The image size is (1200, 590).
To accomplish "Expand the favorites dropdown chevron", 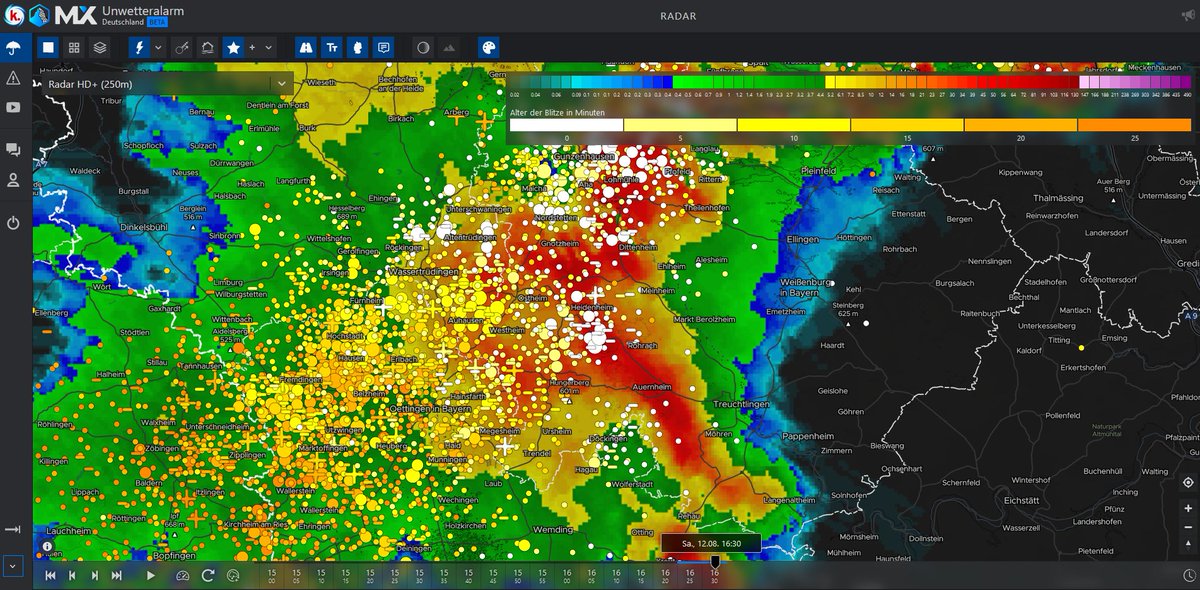I will coord(268,47).
